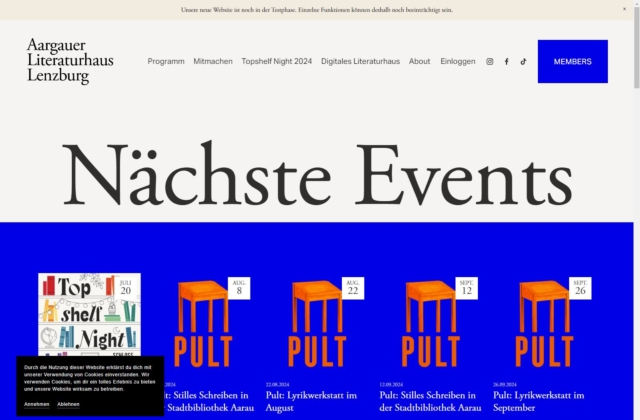Open the Programm menu item
640x420 pixels.
pos(166,61)
